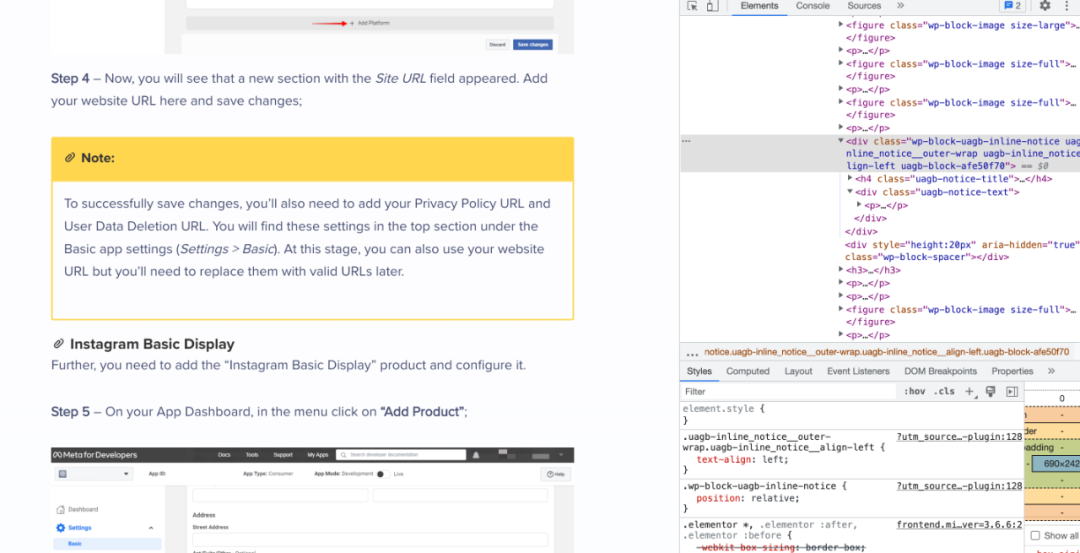Open the Event Listeners tab

(858, 371)
